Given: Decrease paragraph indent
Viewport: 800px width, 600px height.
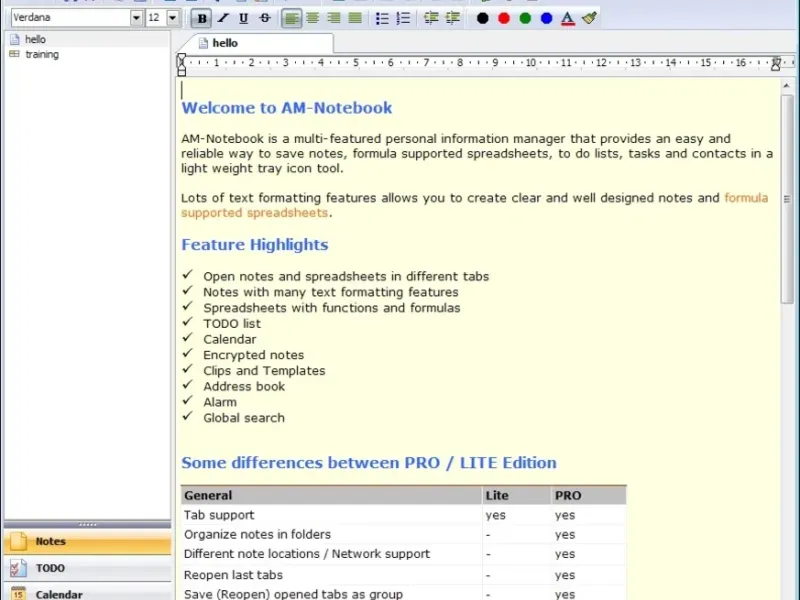Looking at the screenshot, I should (431, 18).
